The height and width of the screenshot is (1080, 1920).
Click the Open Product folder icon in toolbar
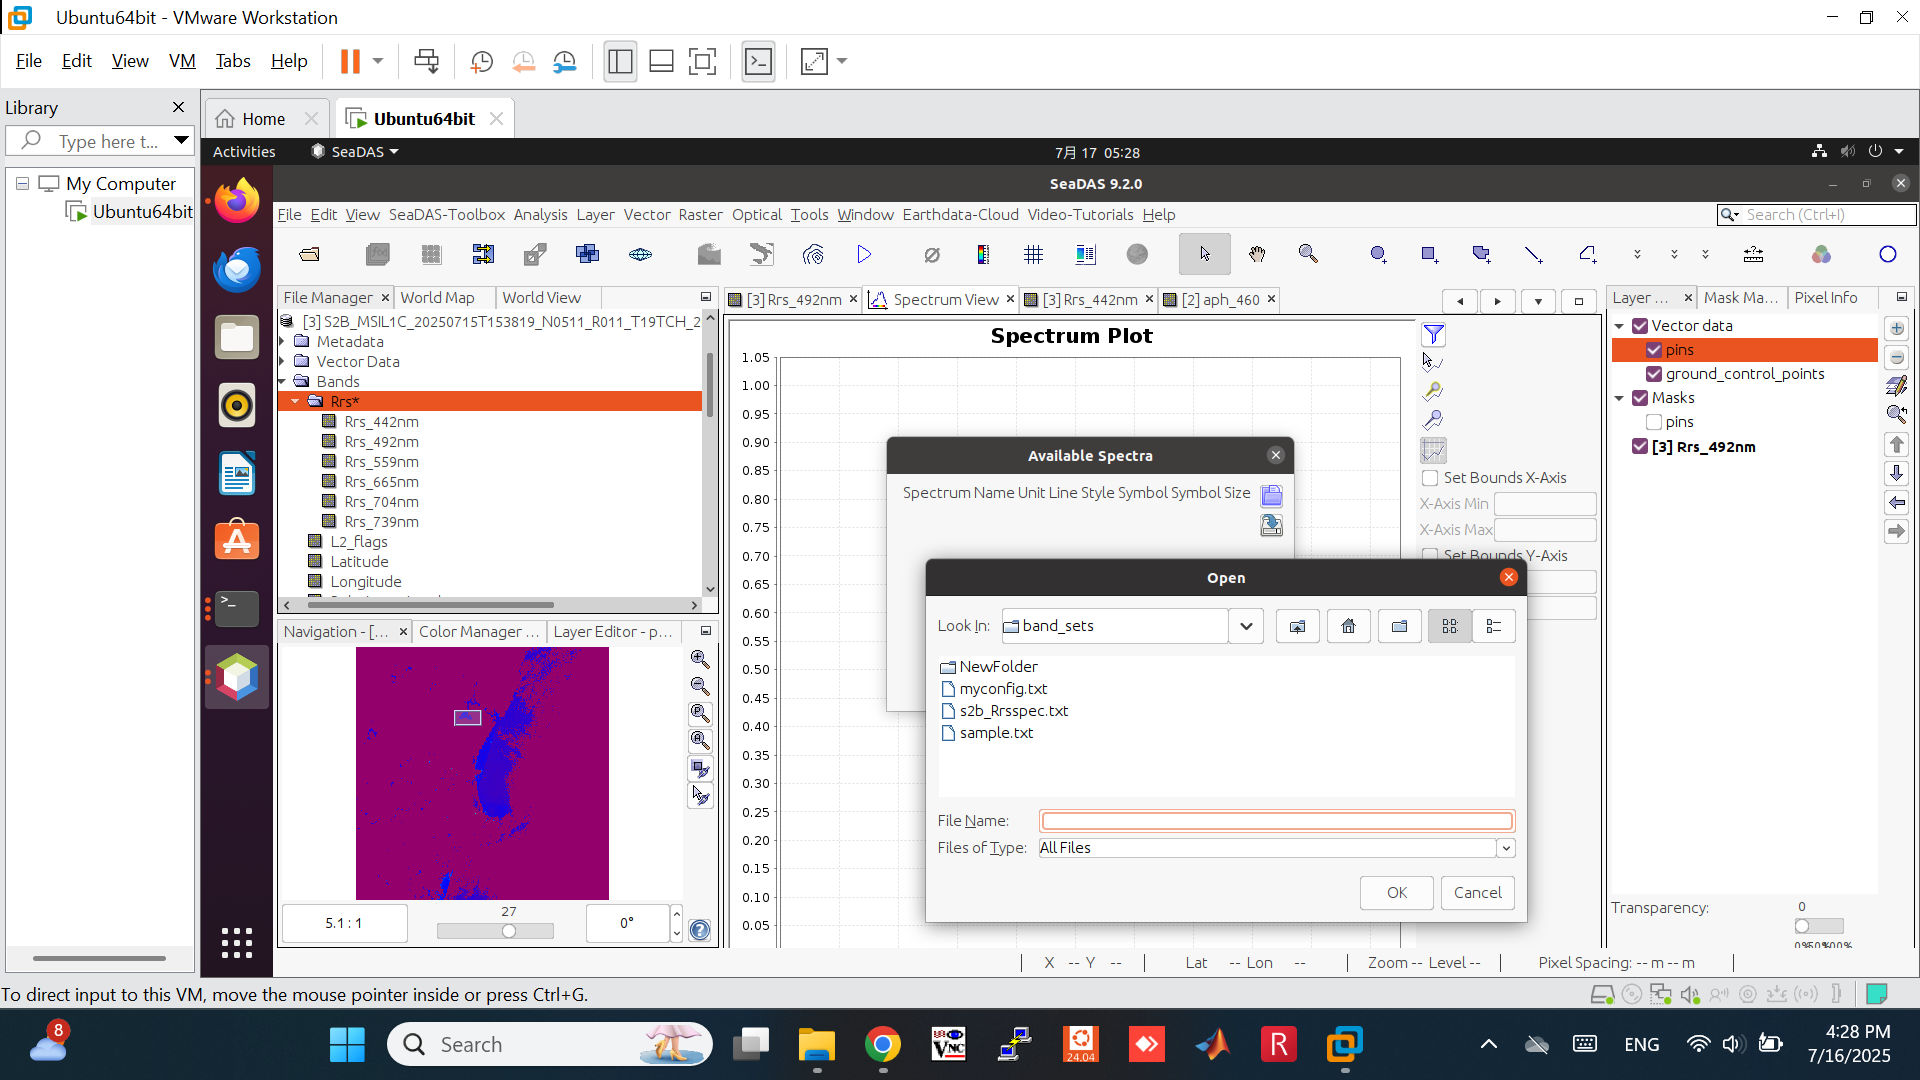310,255
